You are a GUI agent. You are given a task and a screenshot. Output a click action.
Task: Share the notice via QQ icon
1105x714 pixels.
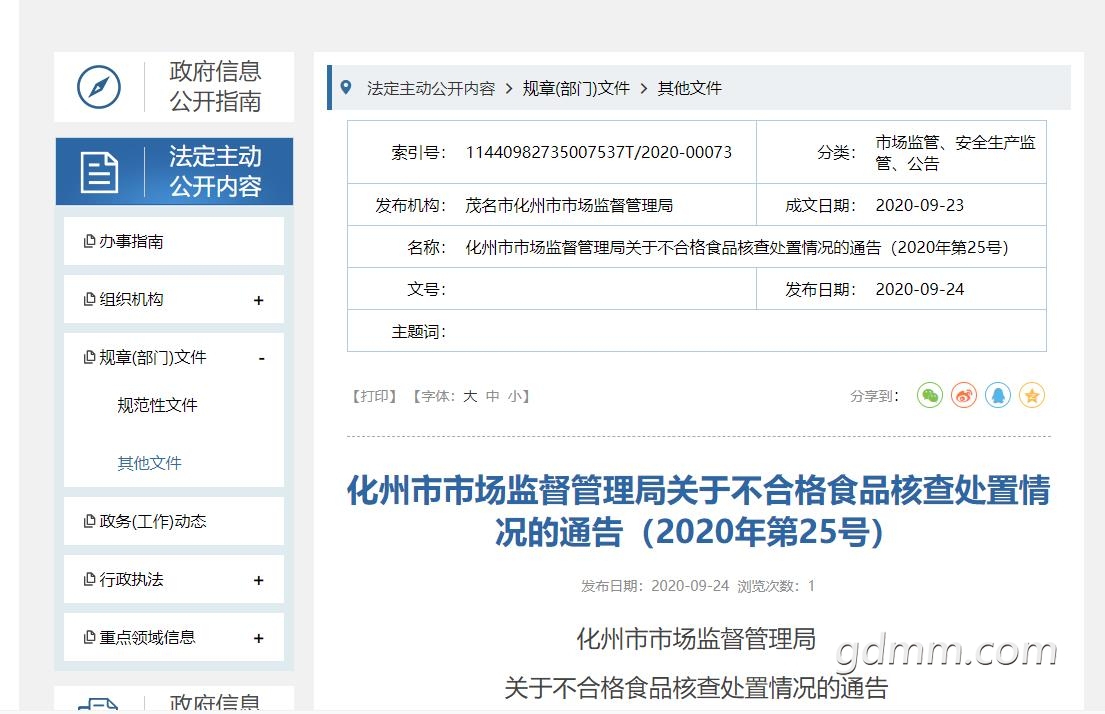(x=998, y=395)
